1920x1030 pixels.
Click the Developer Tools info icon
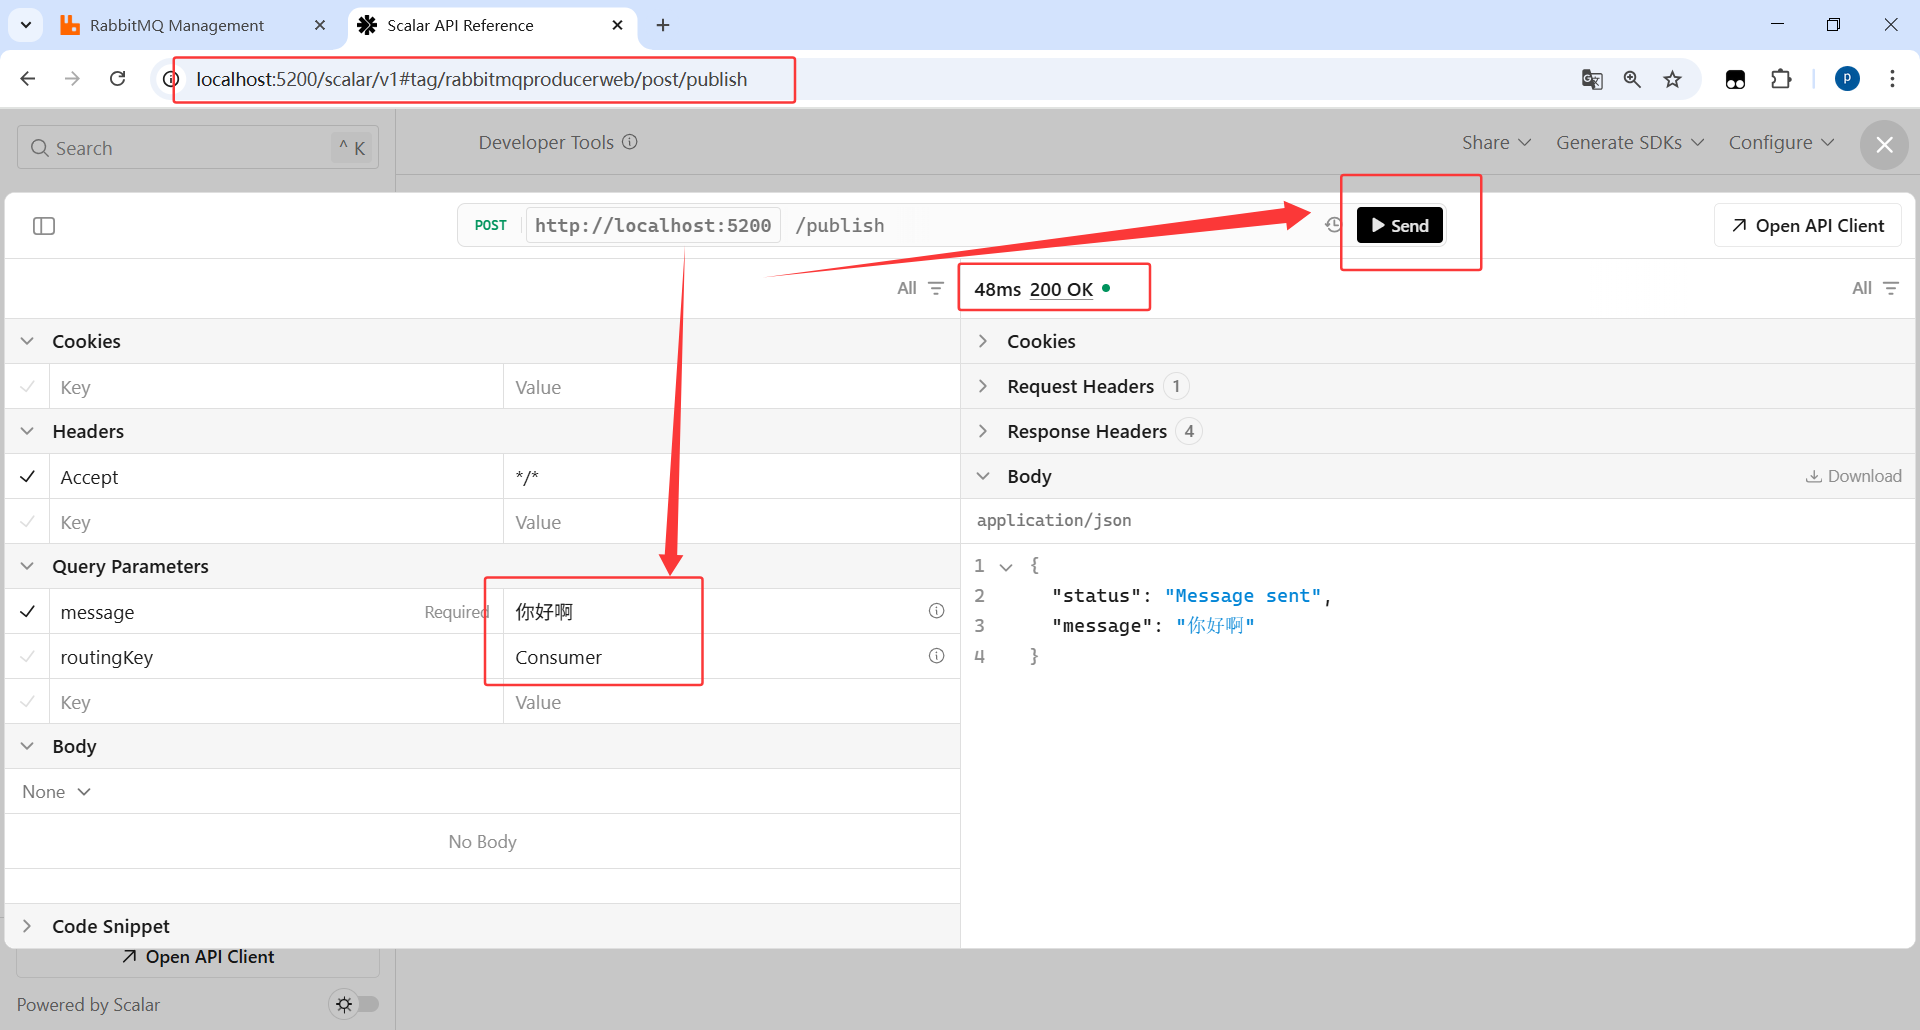(x=630, y=142)
